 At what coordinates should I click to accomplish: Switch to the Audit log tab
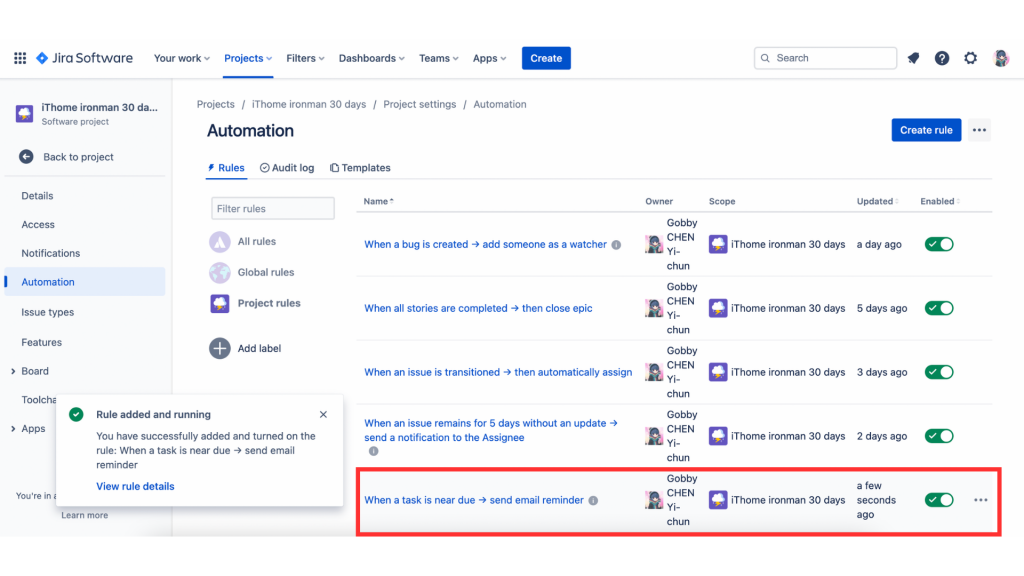[287, 168]
